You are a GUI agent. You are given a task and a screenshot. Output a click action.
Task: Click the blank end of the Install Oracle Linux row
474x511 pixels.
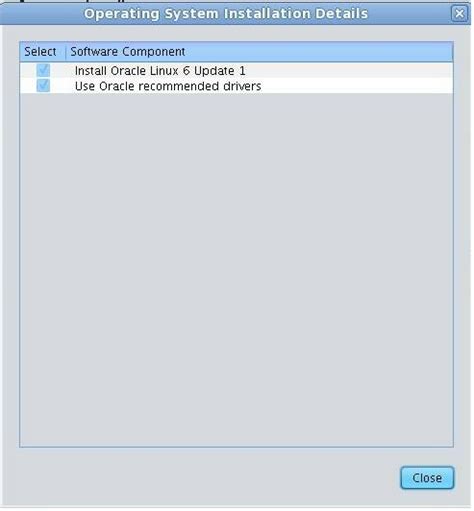pyautogui.click(x=349, y=70)
